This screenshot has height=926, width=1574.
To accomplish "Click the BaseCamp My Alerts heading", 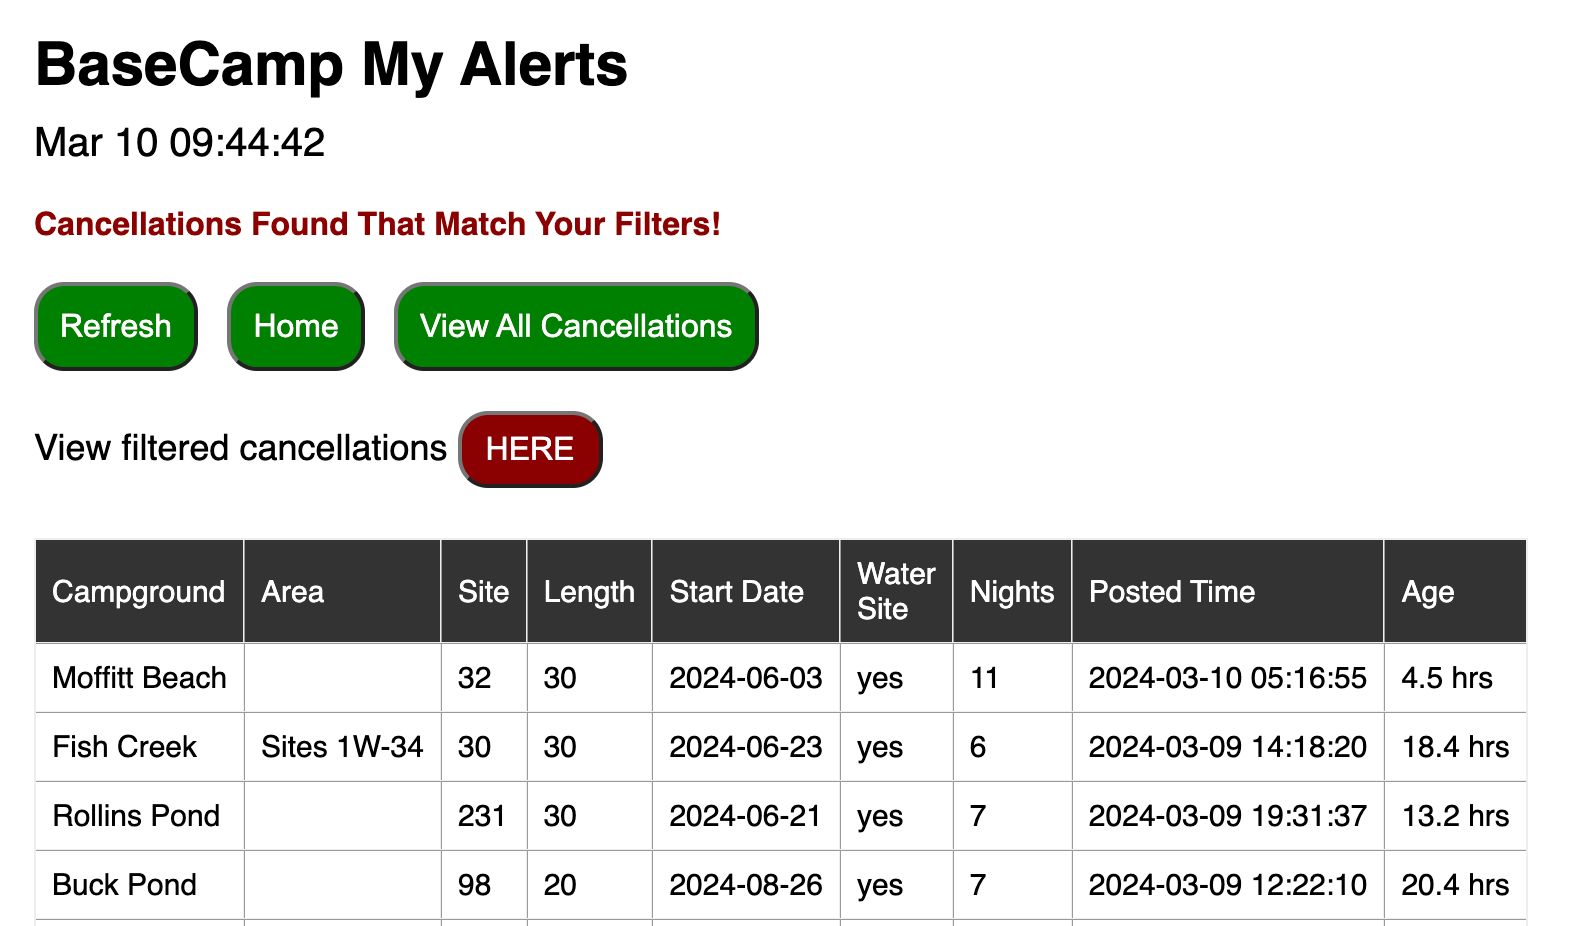I will (x=332, y=65).
